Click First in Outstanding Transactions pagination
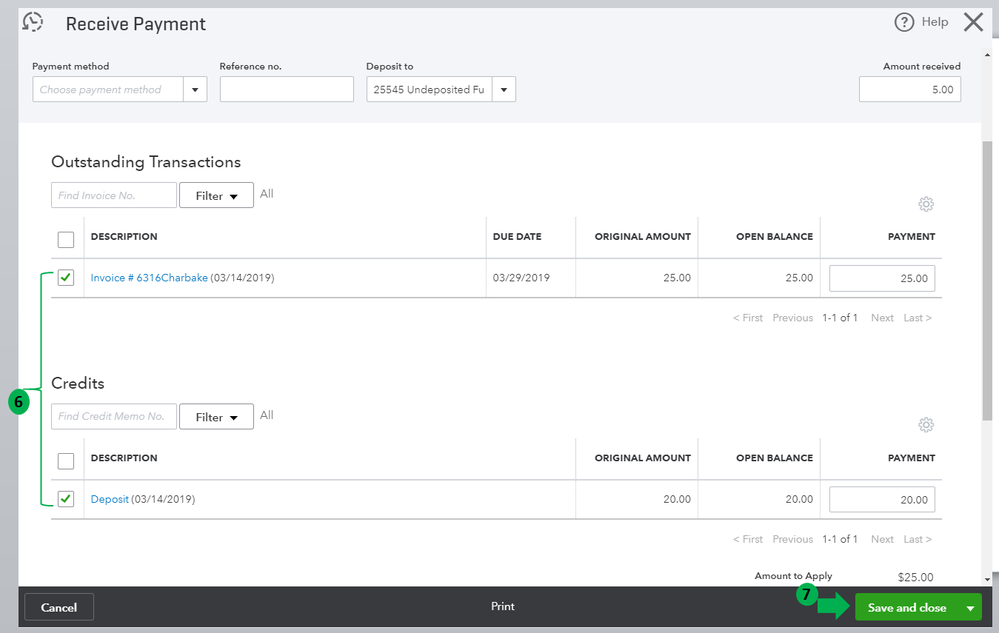999x633 pixels. [747, 317]
